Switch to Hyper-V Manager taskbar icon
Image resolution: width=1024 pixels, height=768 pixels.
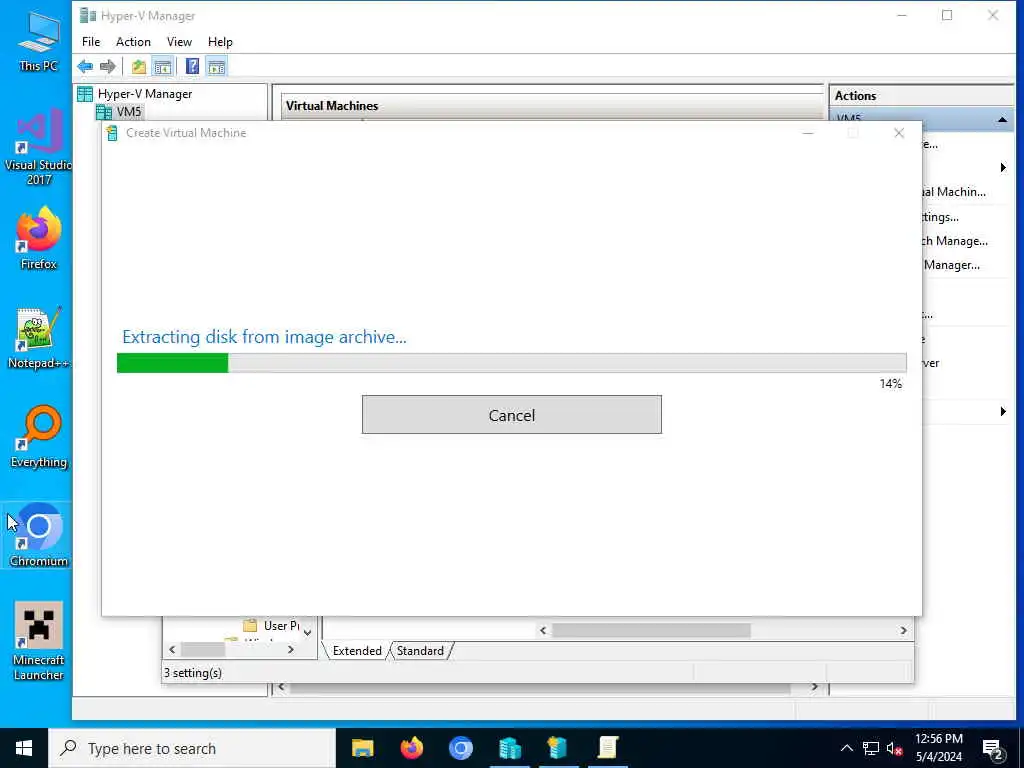509,748
